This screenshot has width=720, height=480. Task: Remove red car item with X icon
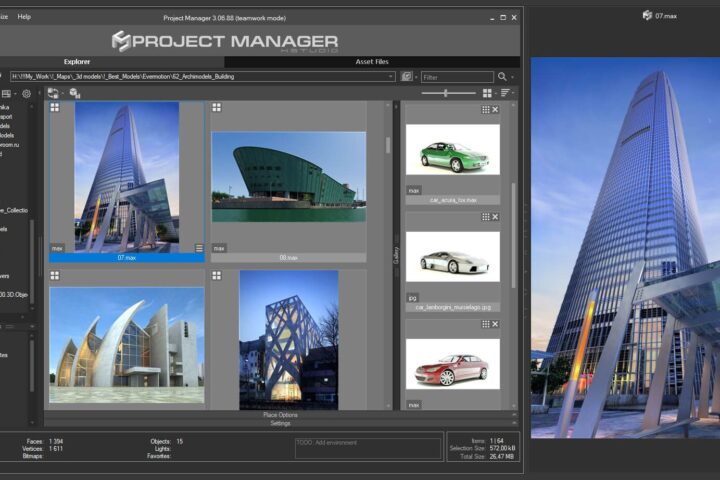tap(495, 324)
